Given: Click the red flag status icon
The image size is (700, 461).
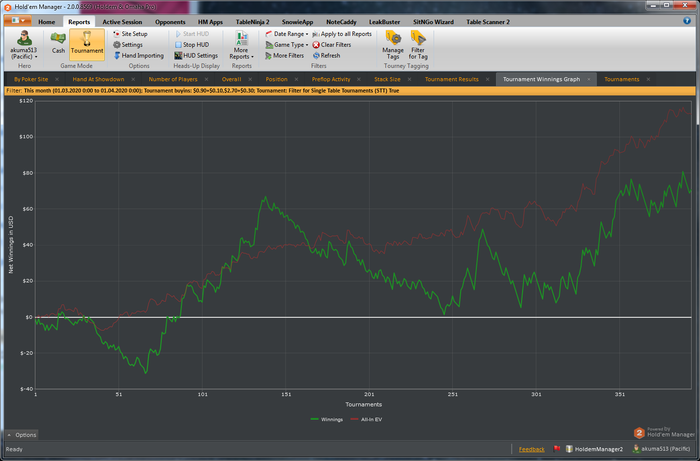Looking at the screenshot, I should coord(557,449).
